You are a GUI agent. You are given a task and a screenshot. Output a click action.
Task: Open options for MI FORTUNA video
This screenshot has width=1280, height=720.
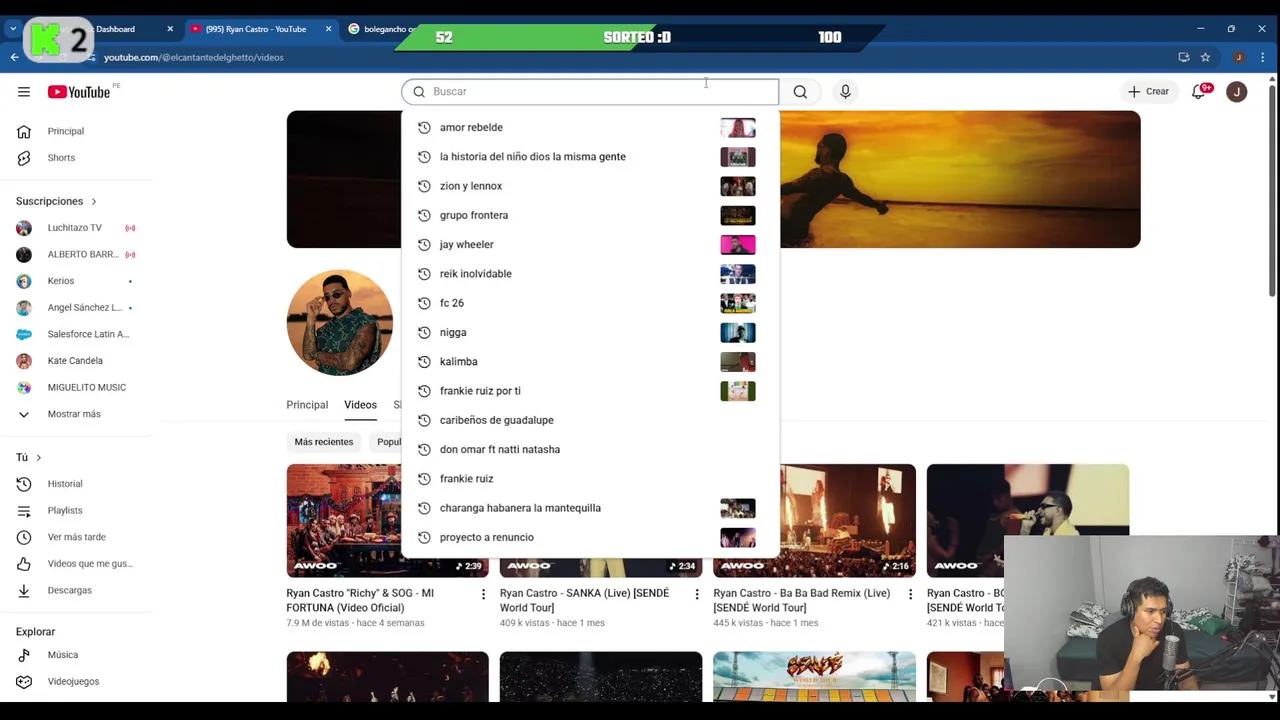pos(483,594)
